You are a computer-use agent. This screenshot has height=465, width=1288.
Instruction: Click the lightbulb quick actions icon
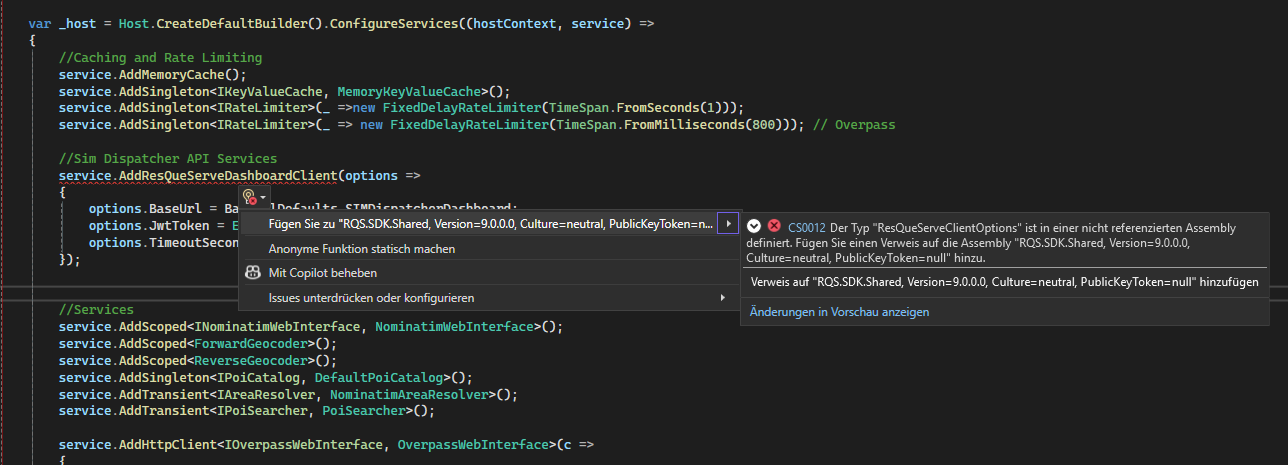pyautogui.click(x=249, y=199)
